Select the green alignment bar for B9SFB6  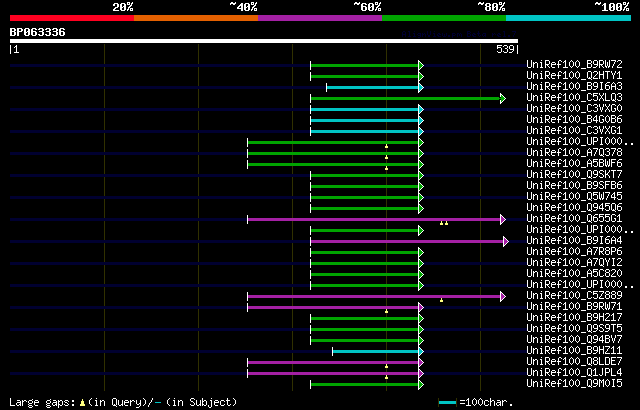point(364,186)
